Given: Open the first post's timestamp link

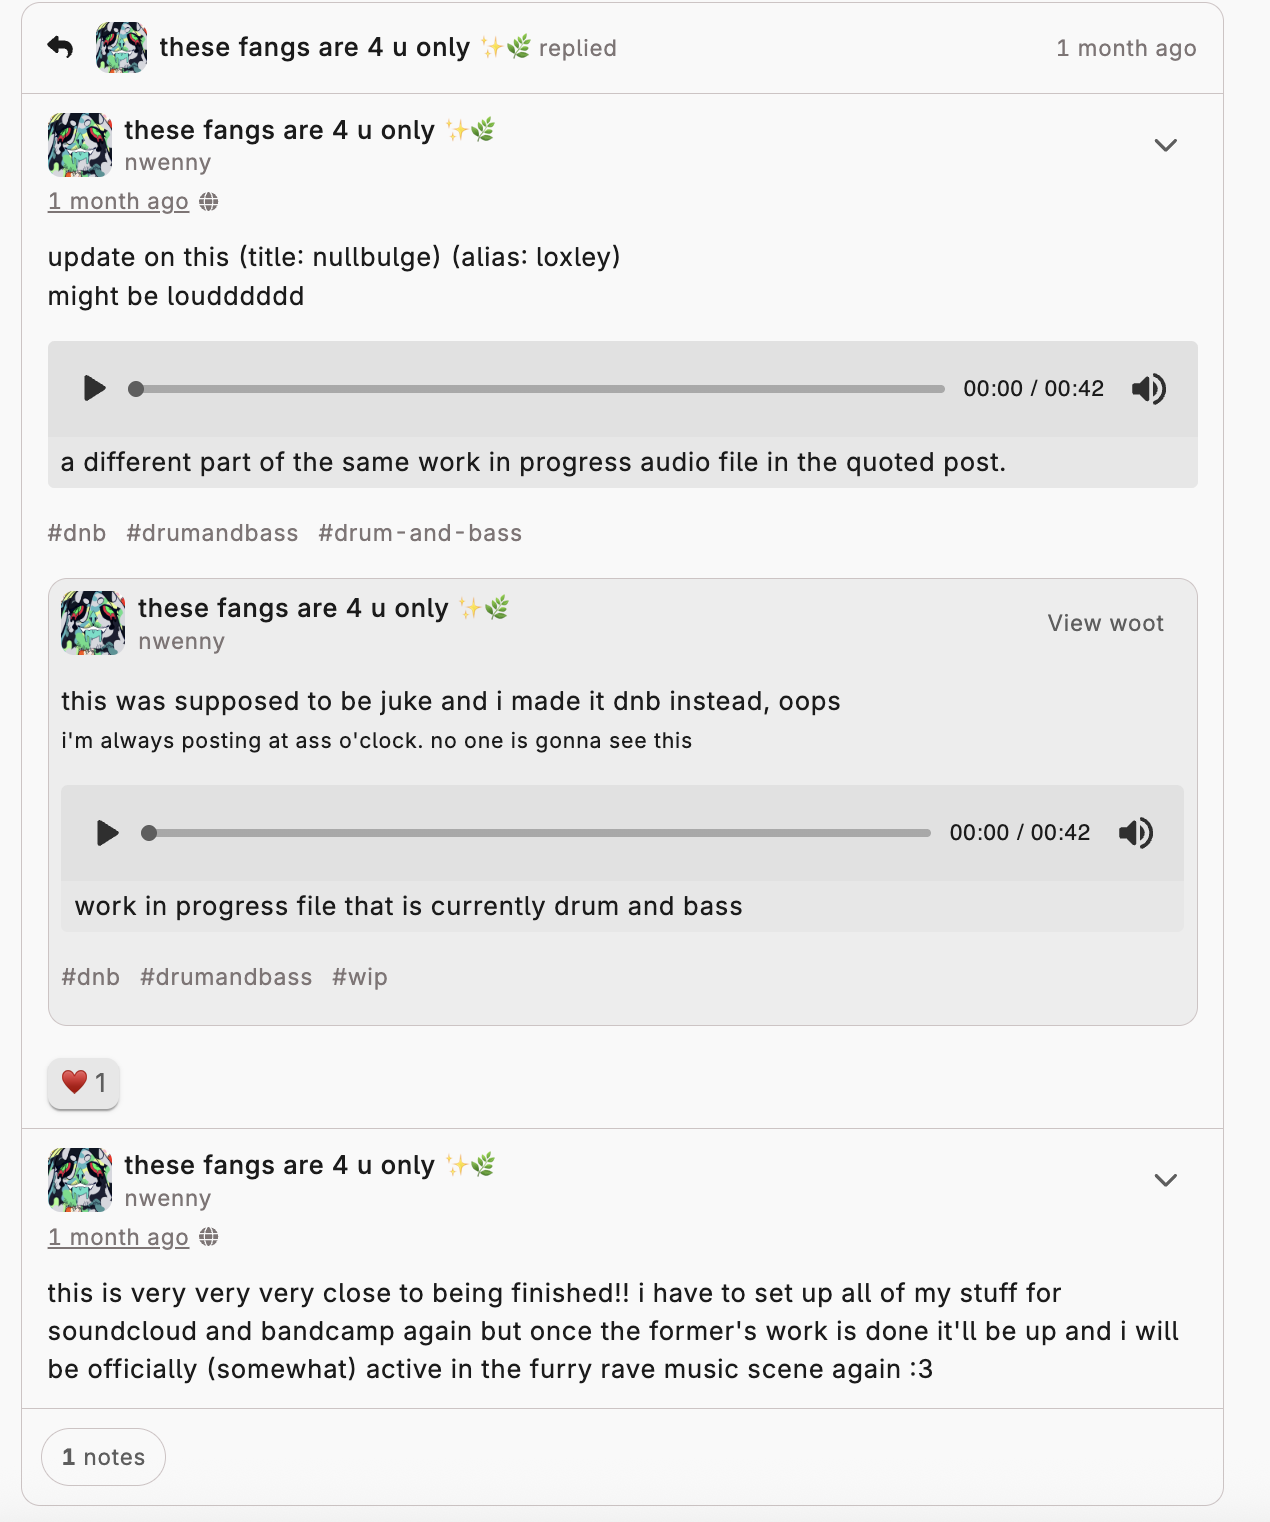Looking at the screenshot, I should (118, 201).
